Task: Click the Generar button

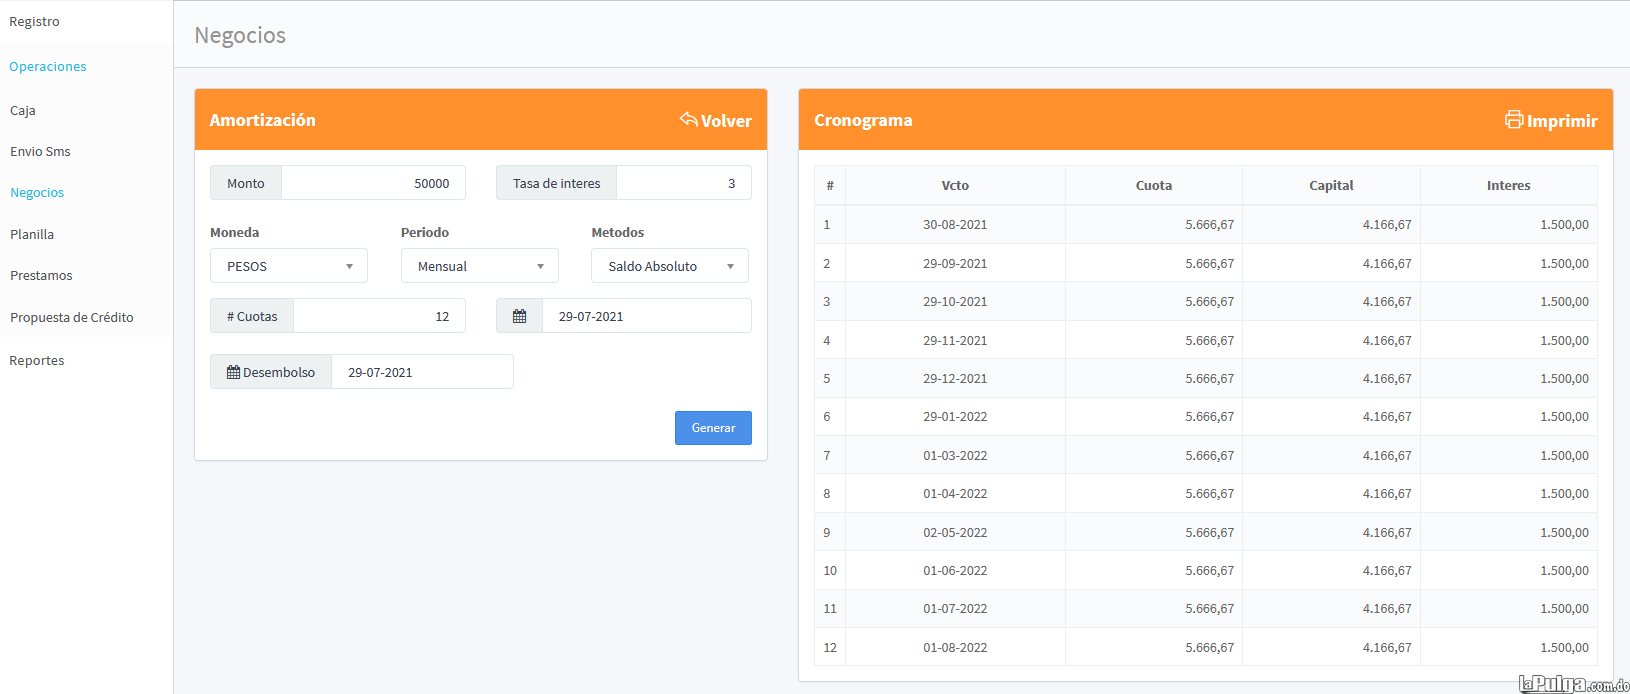Action: point(713,428)
